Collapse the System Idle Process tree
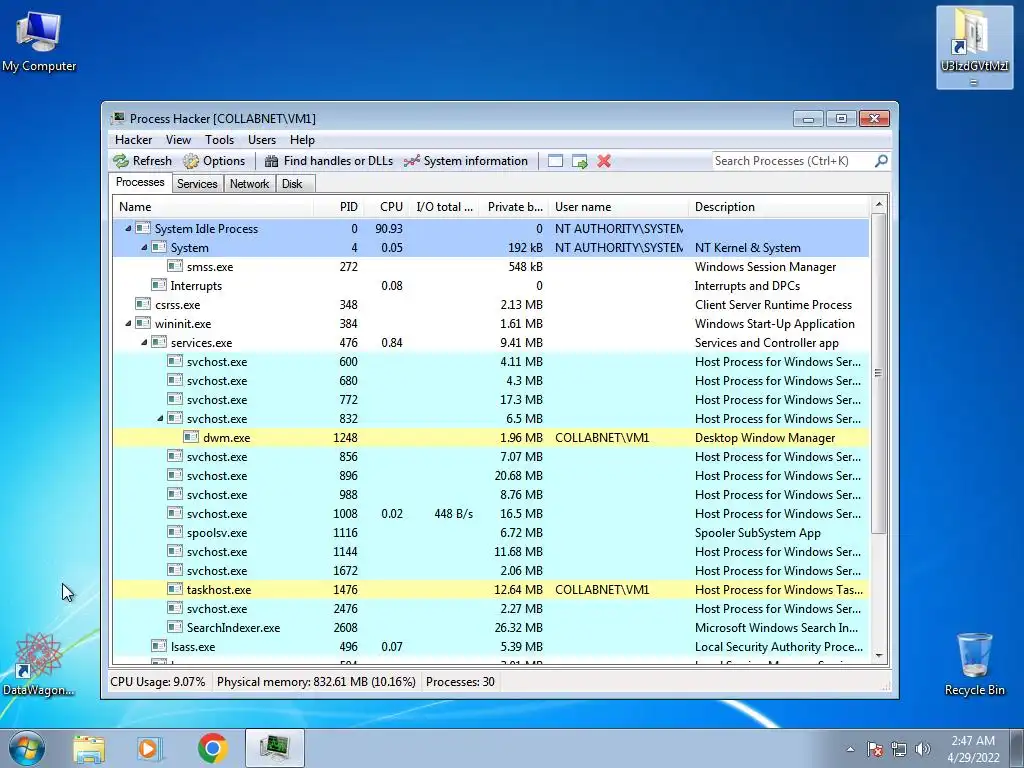The height and width of the screenshot is (768, 1024). pyautogui.click(x=128, y=229)
